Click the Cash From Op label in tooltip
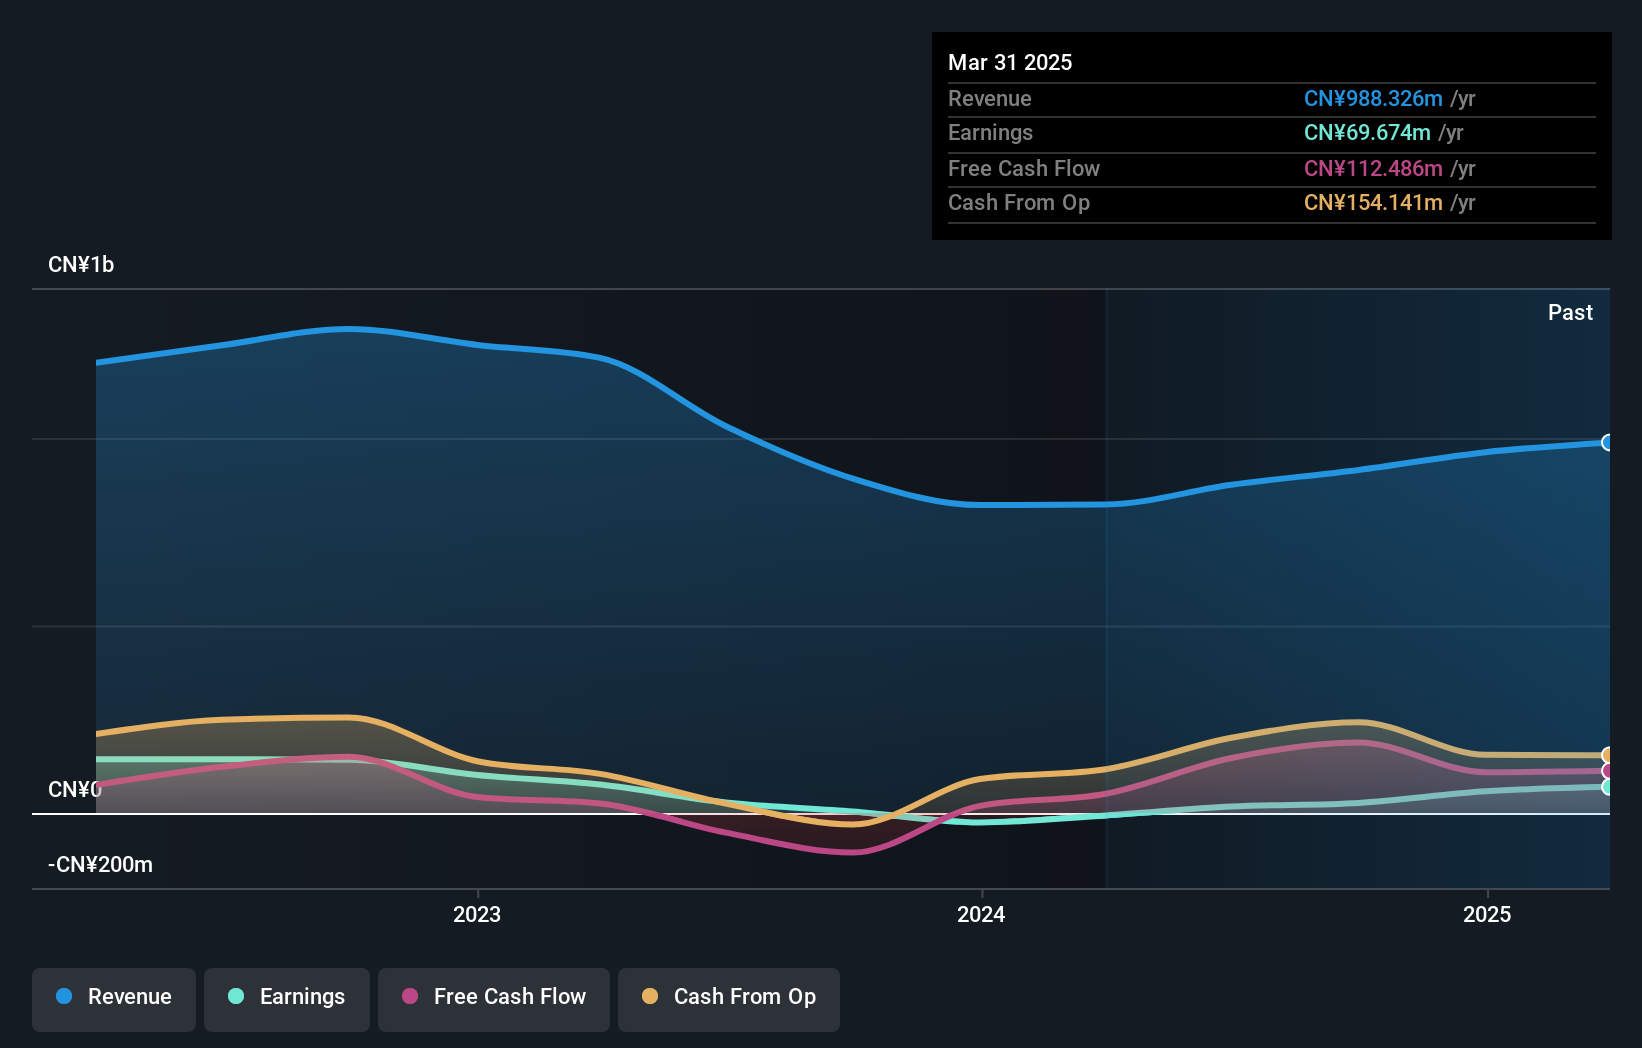The image size is (1642, 1048). (x=1019, y=202)
